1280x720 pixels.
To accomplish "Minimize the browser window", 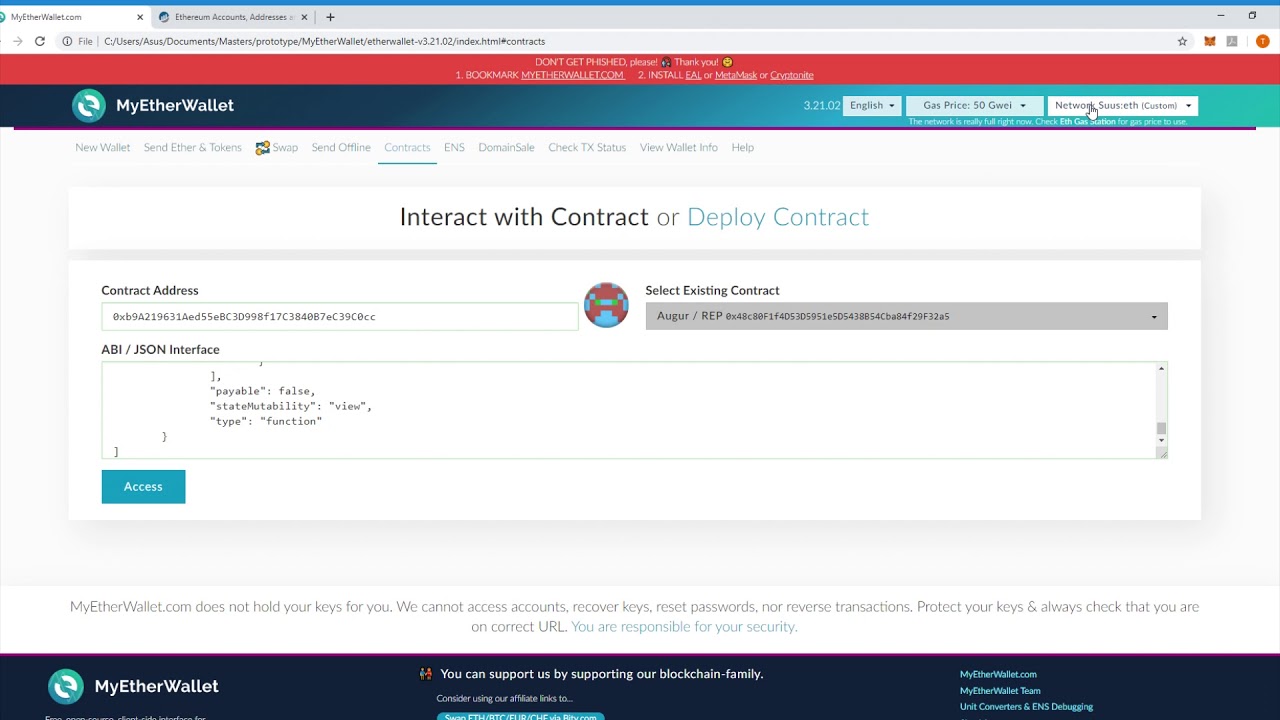I will pyautogui.click(x=1221, y=16).
